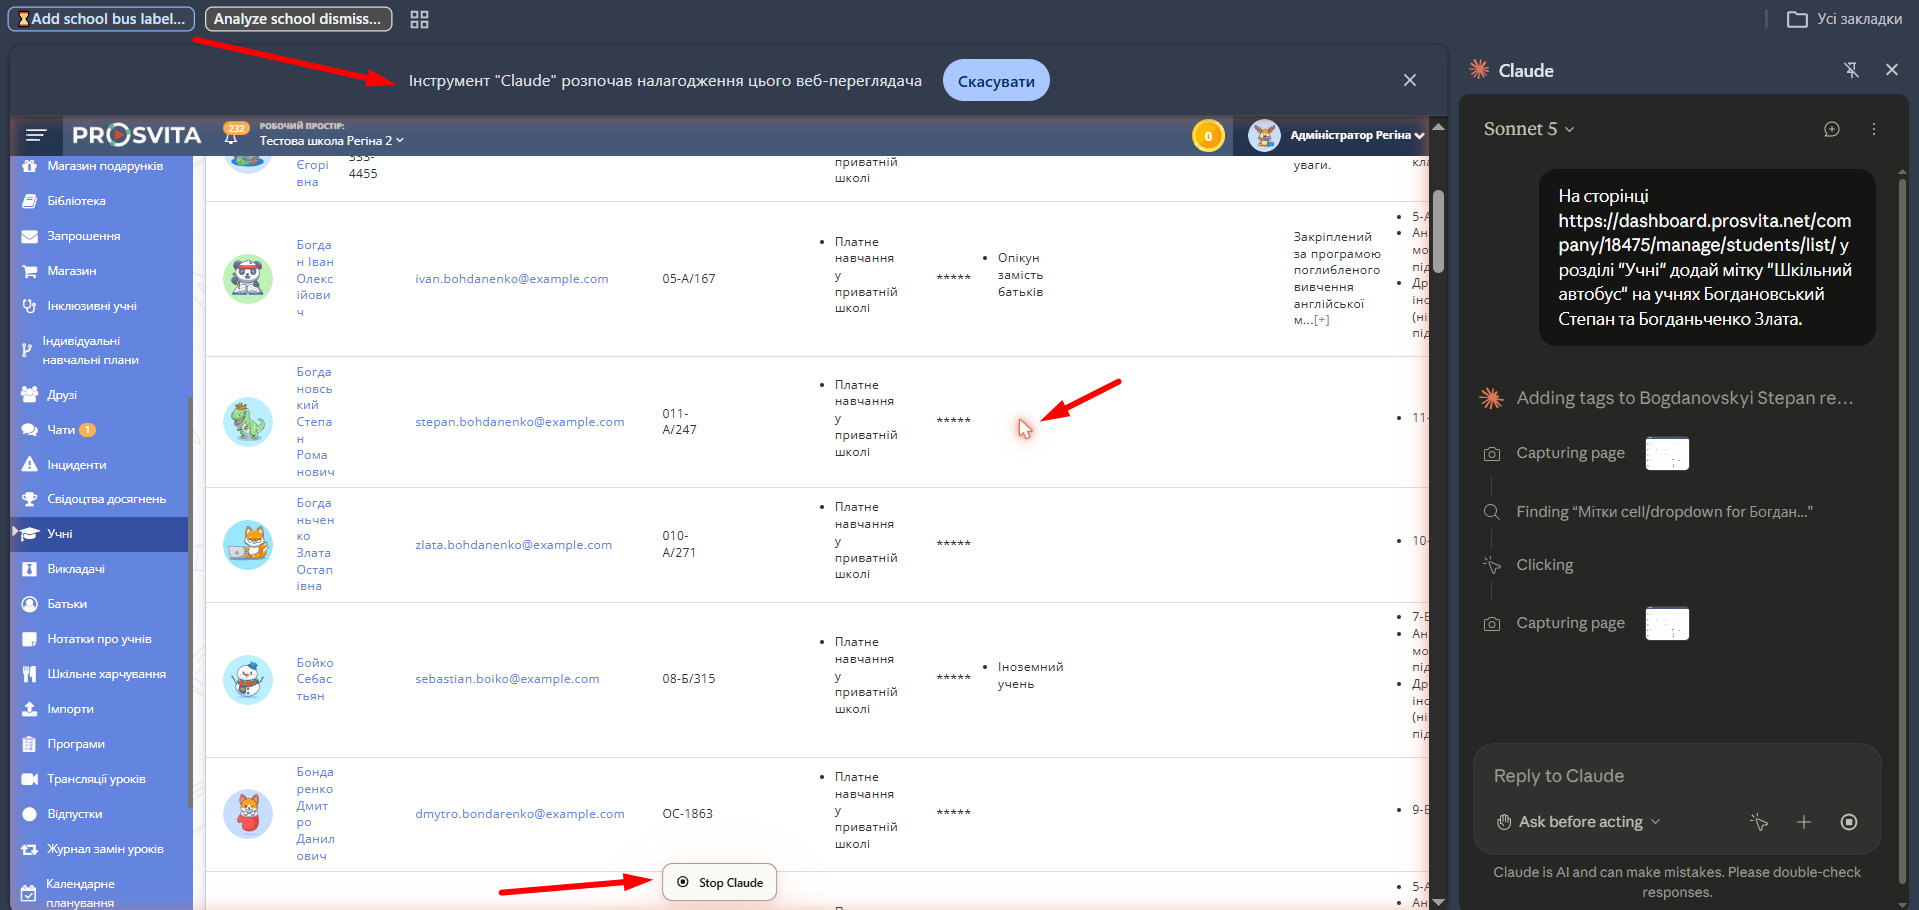The image size is (1919, 910).
Task: Open Запрошення in sidebar
Action: pos(83,236)
